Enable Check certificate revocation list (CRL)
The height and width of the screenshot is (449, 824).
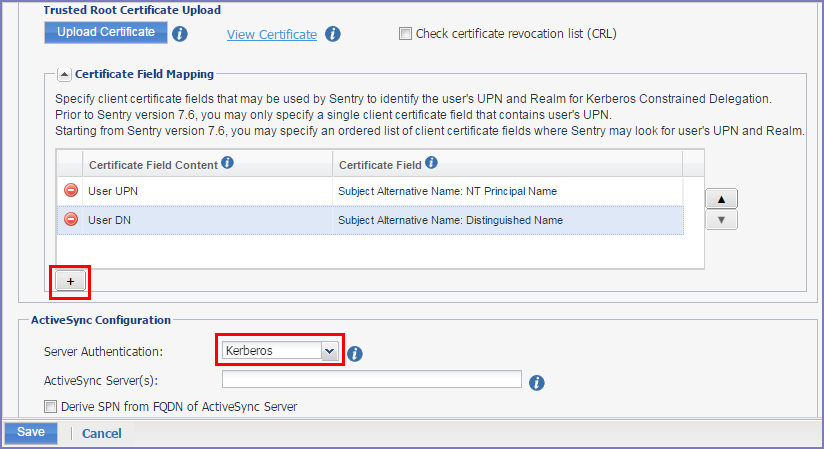[x=405, y=34]
